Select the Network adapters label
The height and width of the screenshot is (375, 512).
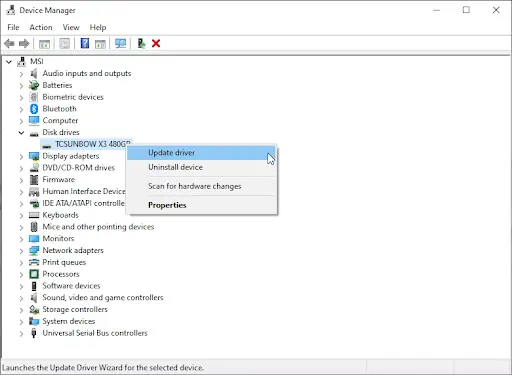tap(73, 250)
